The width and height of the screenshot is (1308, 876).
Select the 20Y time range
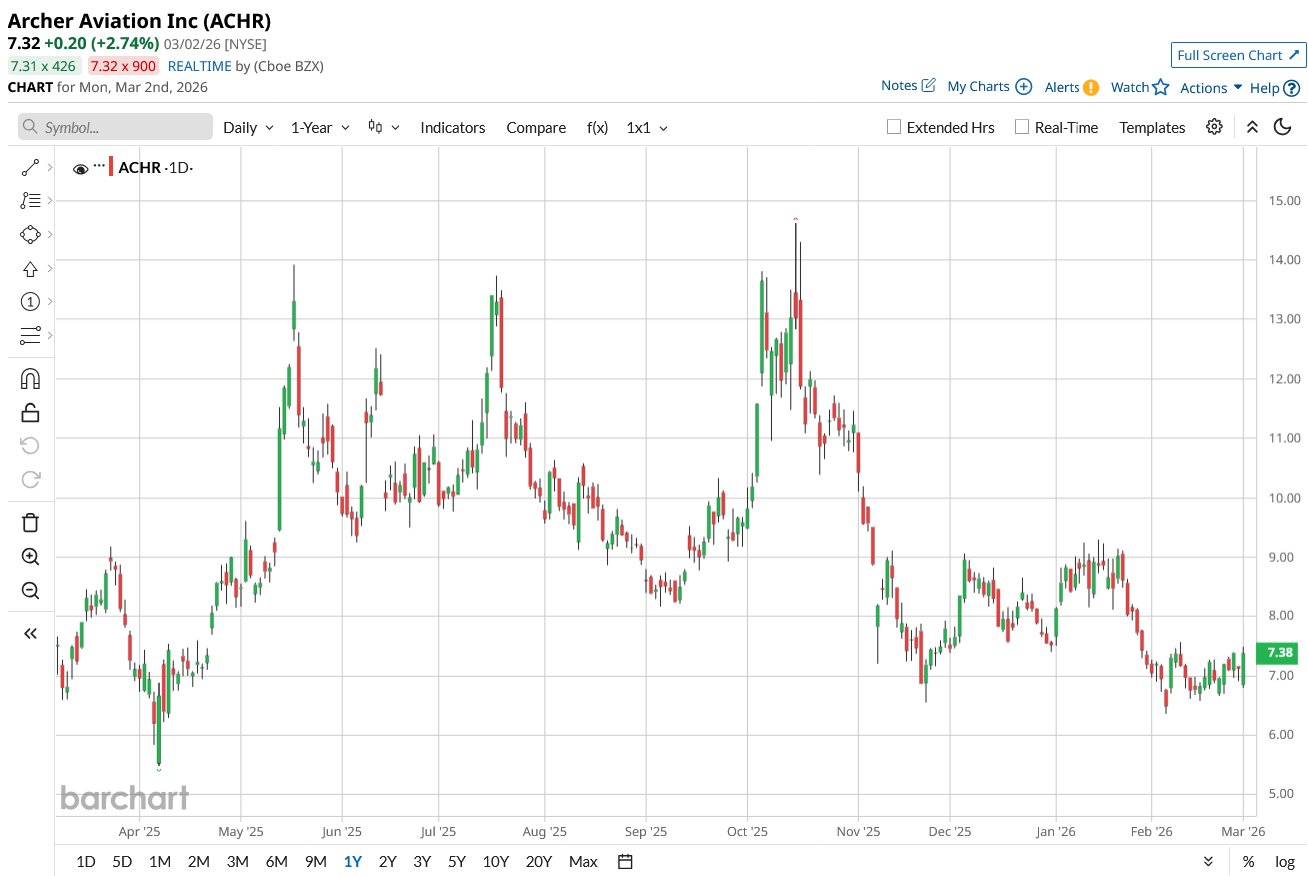pyautogui.click(x=539, y=861)
